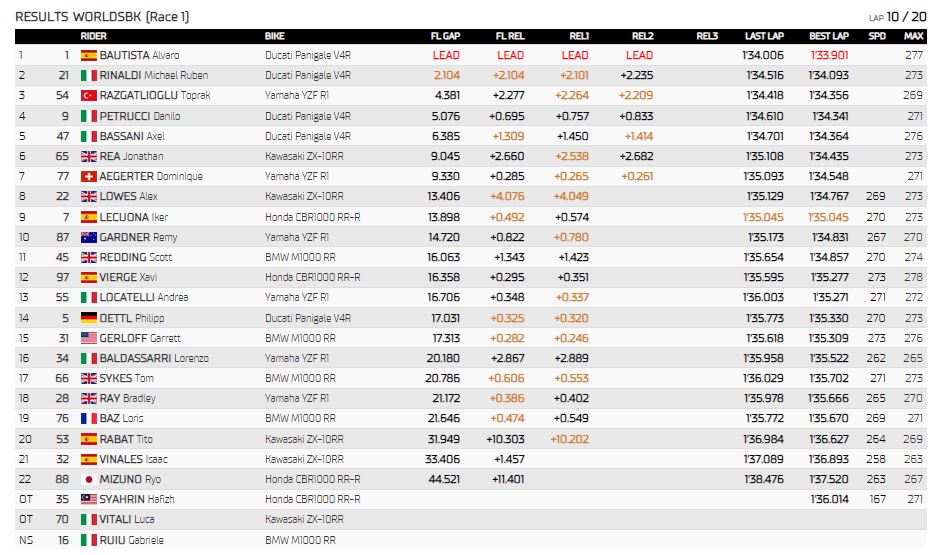
Task: Select the FL GAP column header
Action: pyautogui.click(x=445, y=36)
